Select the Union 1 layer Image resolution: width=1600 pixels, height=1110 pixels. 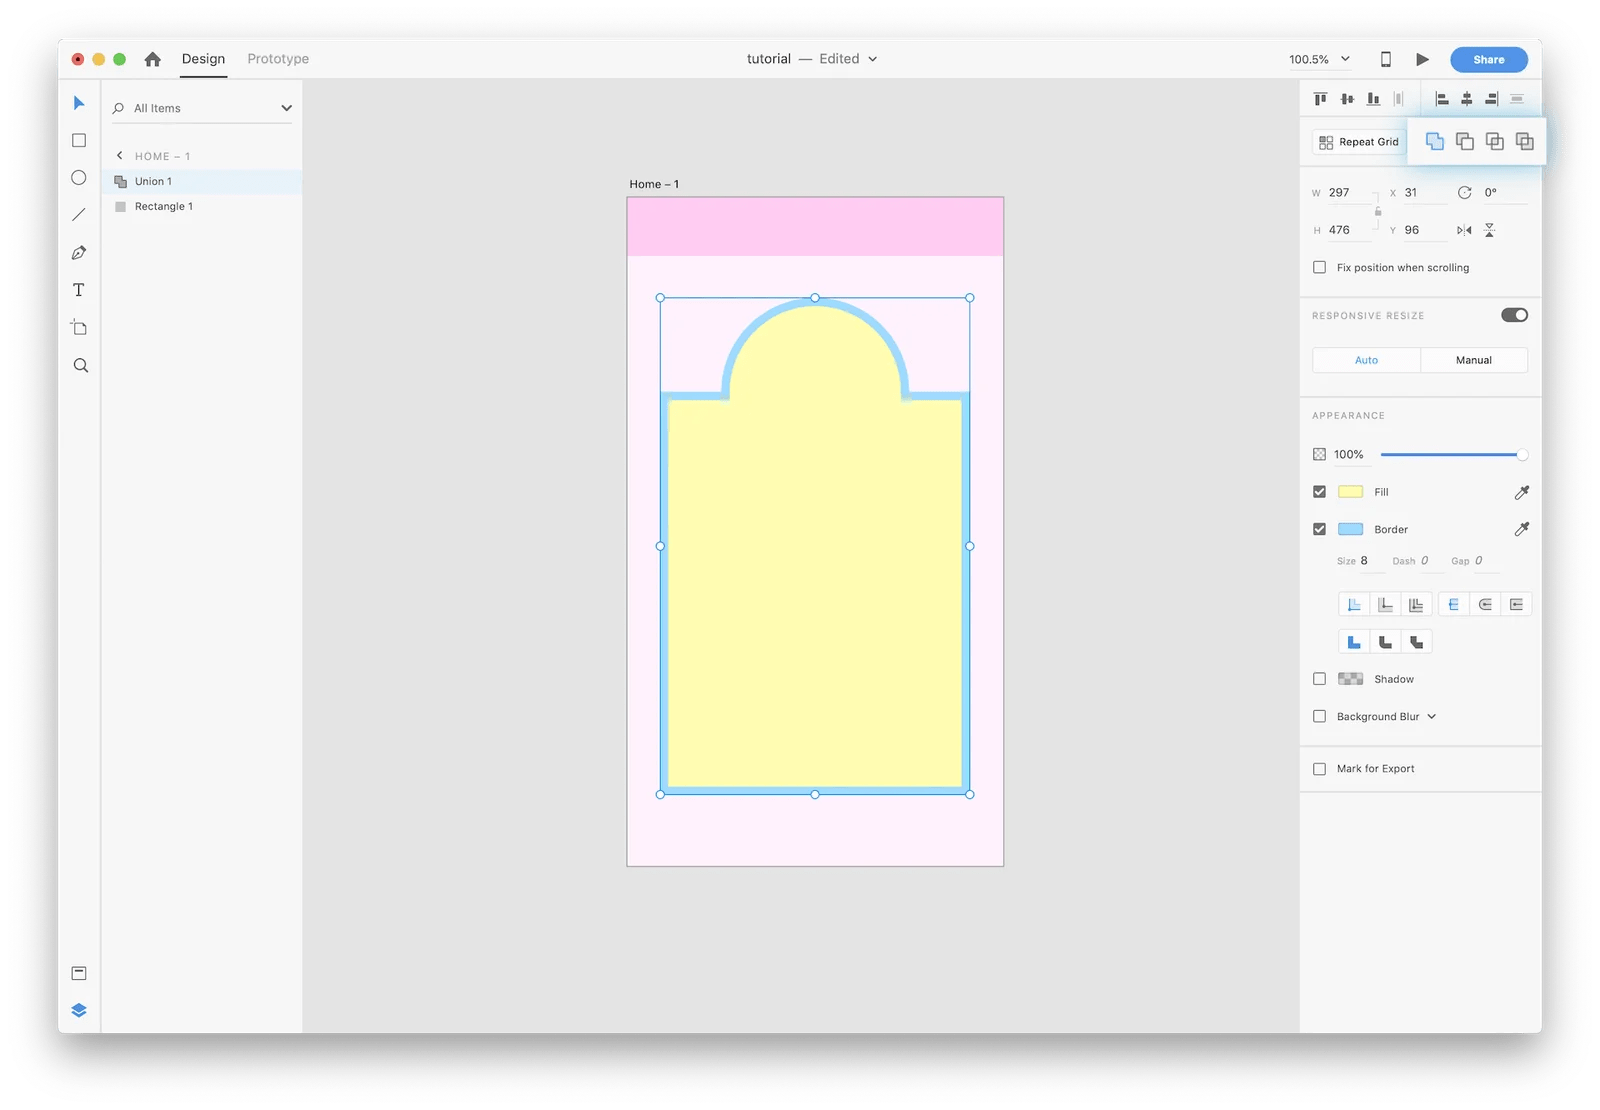point(202,181)
